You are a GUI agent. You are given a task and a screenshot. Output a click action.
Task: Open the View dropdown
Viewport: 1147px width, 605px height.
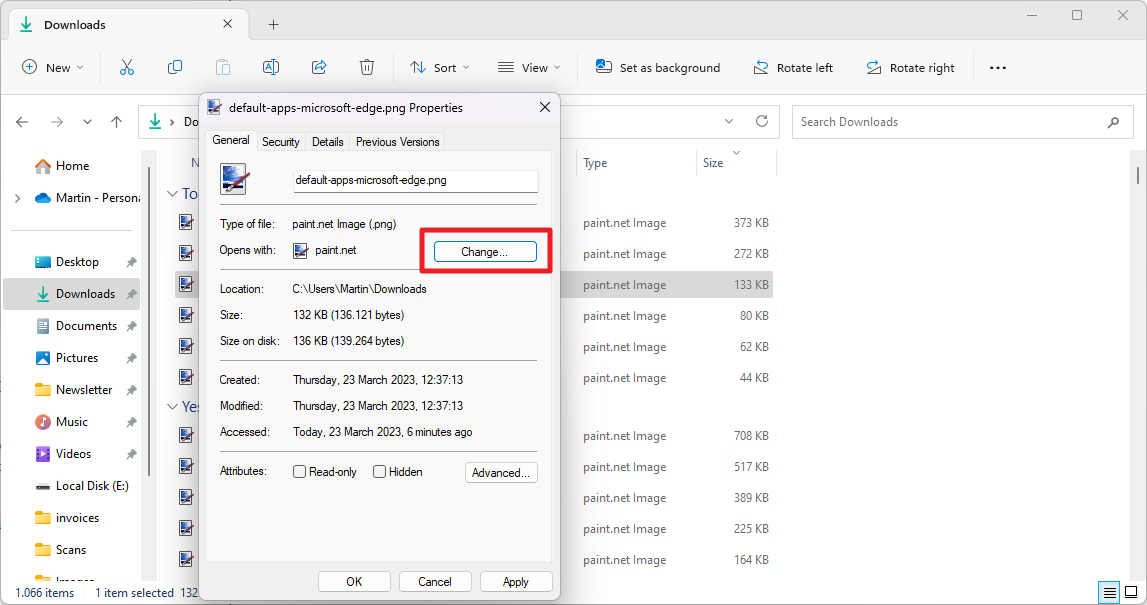pos(529,66)
